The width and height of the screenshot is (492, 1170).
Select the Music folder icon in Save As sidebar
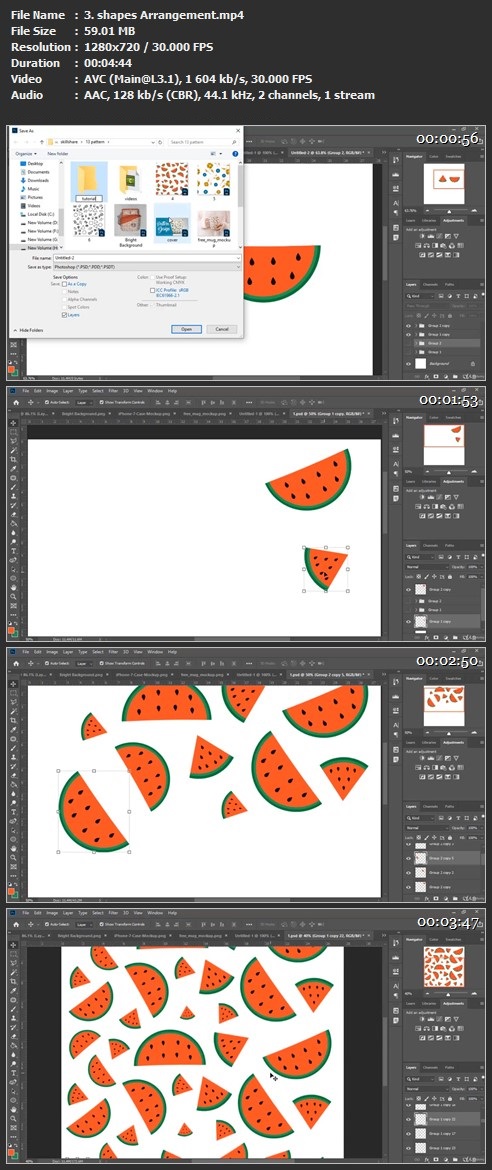point(23,189)
